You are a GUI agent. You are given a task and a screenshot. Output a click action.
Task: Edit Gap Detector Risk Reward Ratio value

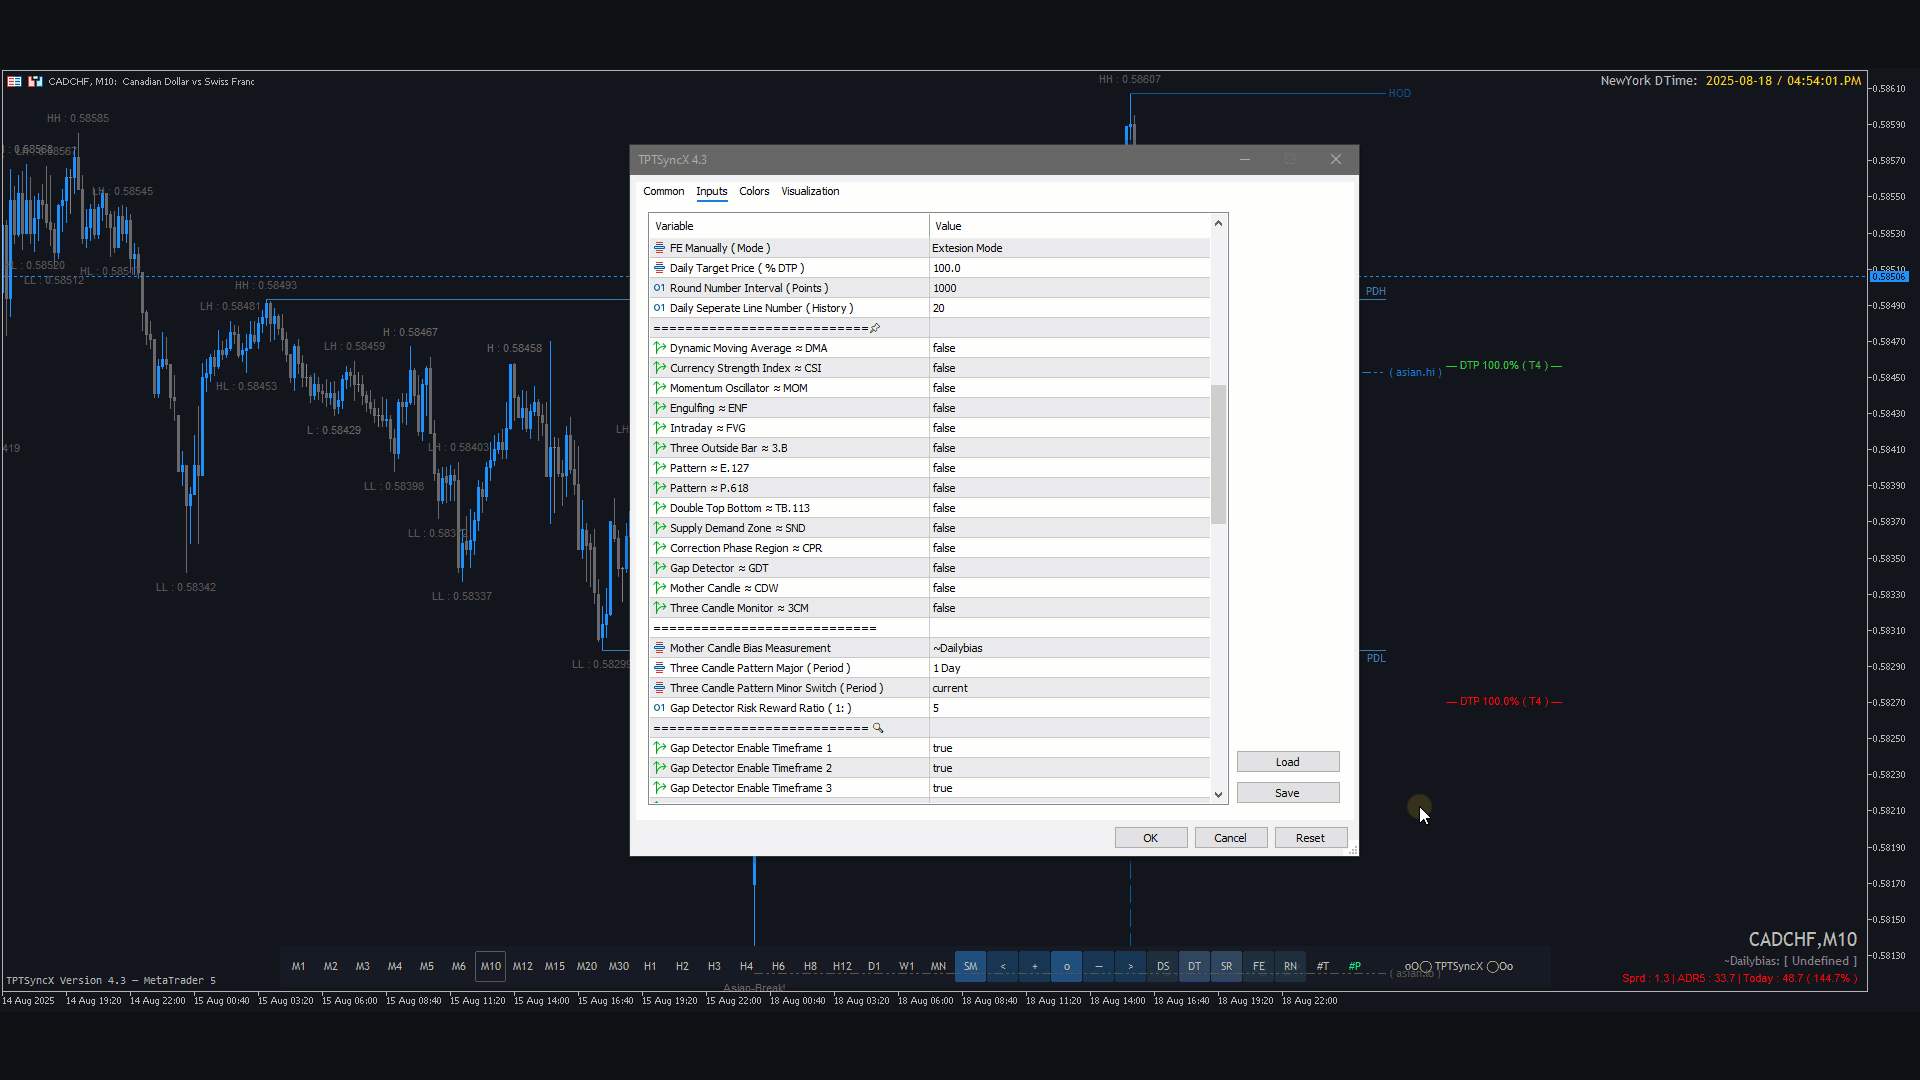[x=1069, y=708]
